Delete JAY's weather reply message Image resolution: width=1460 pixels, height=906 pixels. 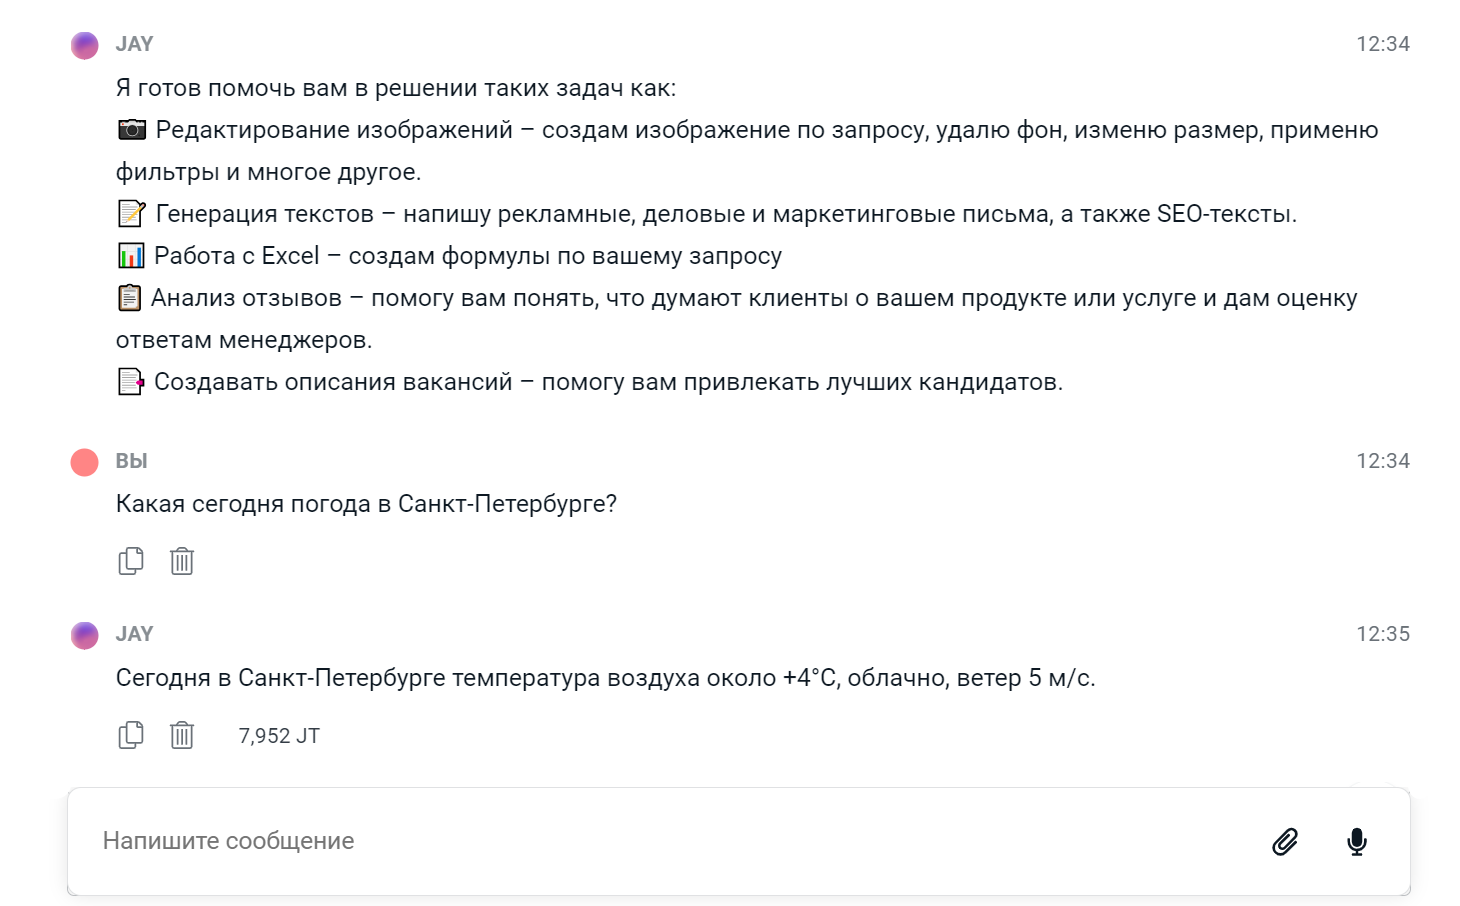pyautogui.click(x=182, y=735)
